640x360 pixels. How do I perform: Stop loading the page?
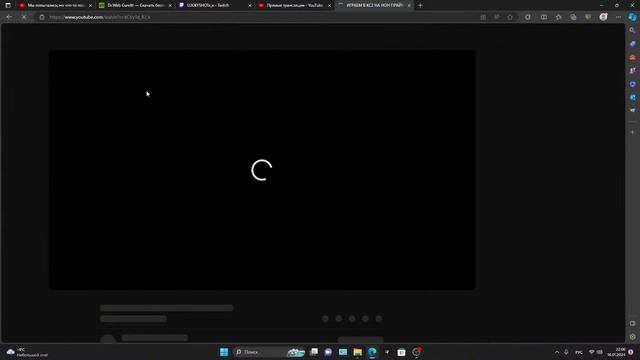(24, 17)
